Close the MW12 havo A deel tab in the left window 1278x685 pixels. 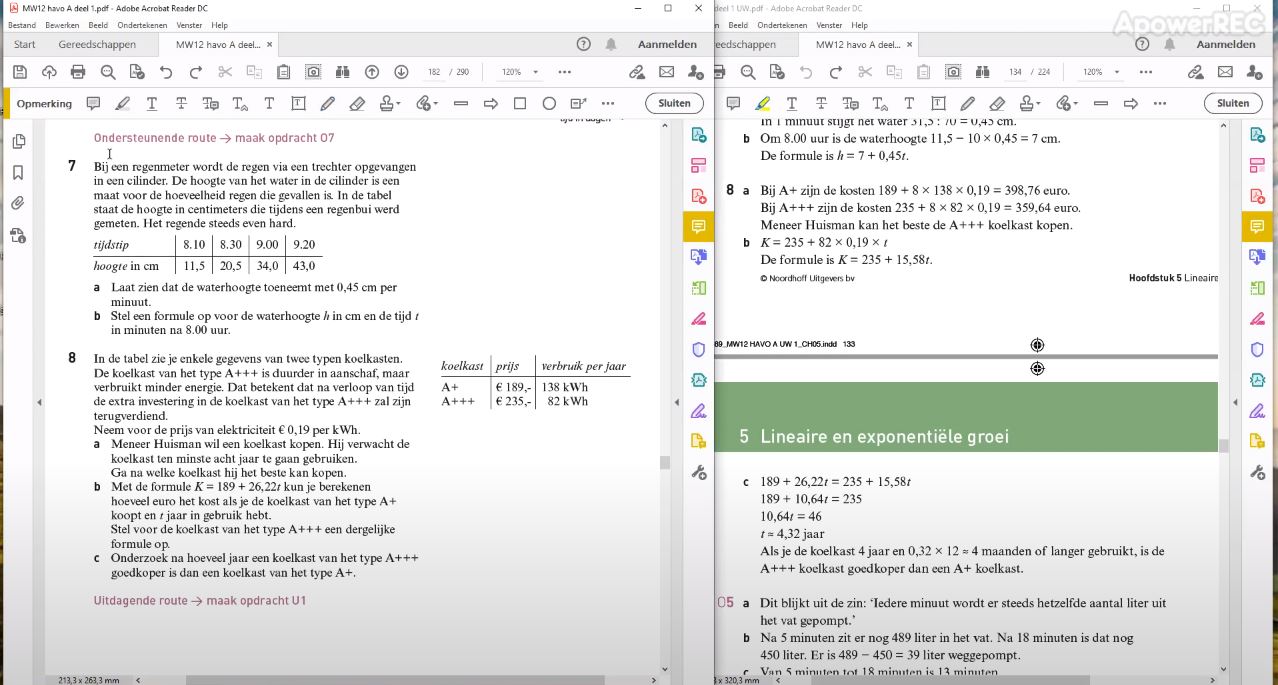pyautogui.click(x=269, y=44)
